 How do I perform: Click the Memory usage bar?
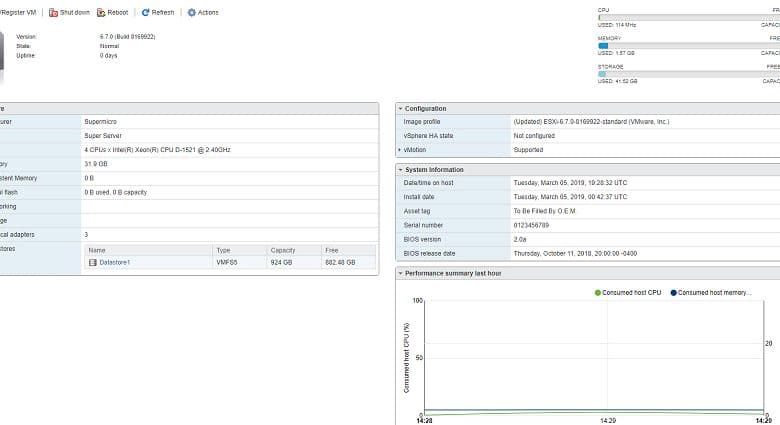coord(688,45)
